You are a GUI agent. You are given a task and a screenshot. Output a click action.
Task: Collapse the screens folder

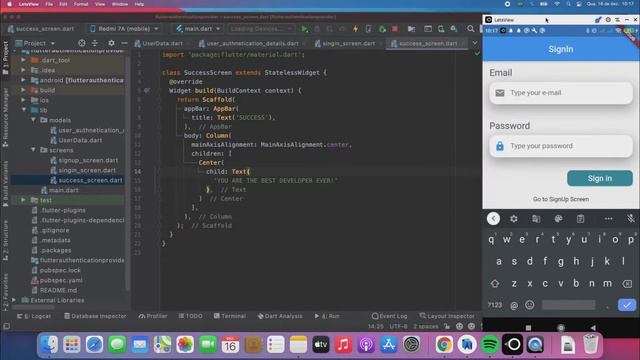33,150
